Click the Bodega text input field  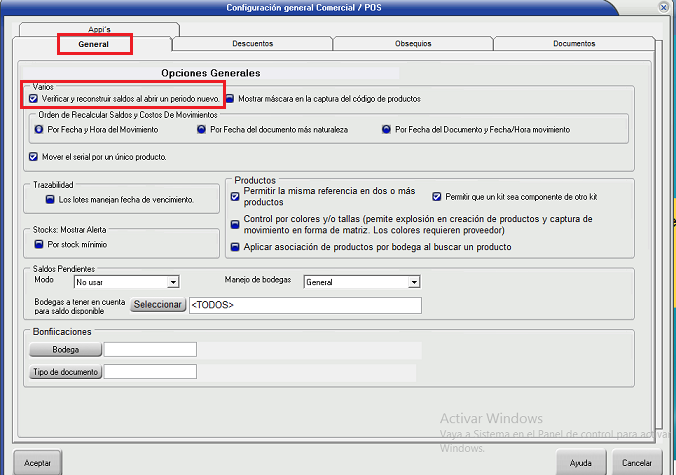point(150,350)
